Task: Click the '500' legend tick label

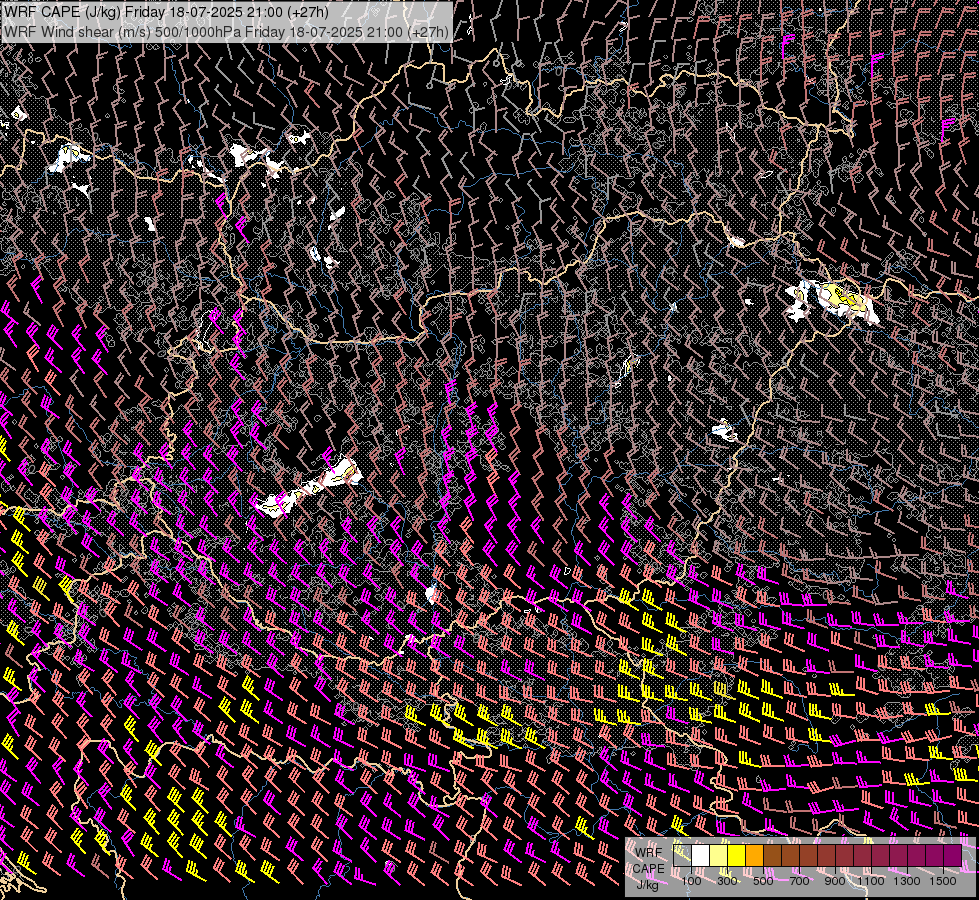Action: click(x=763, y=881)
